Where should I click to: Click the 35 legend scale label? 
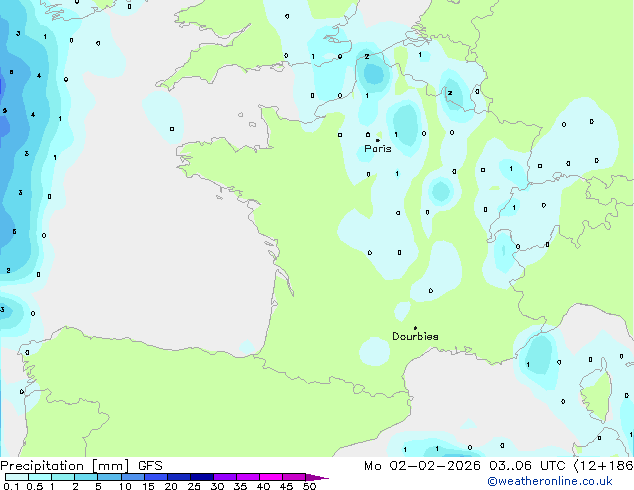[x=240, y=486]
